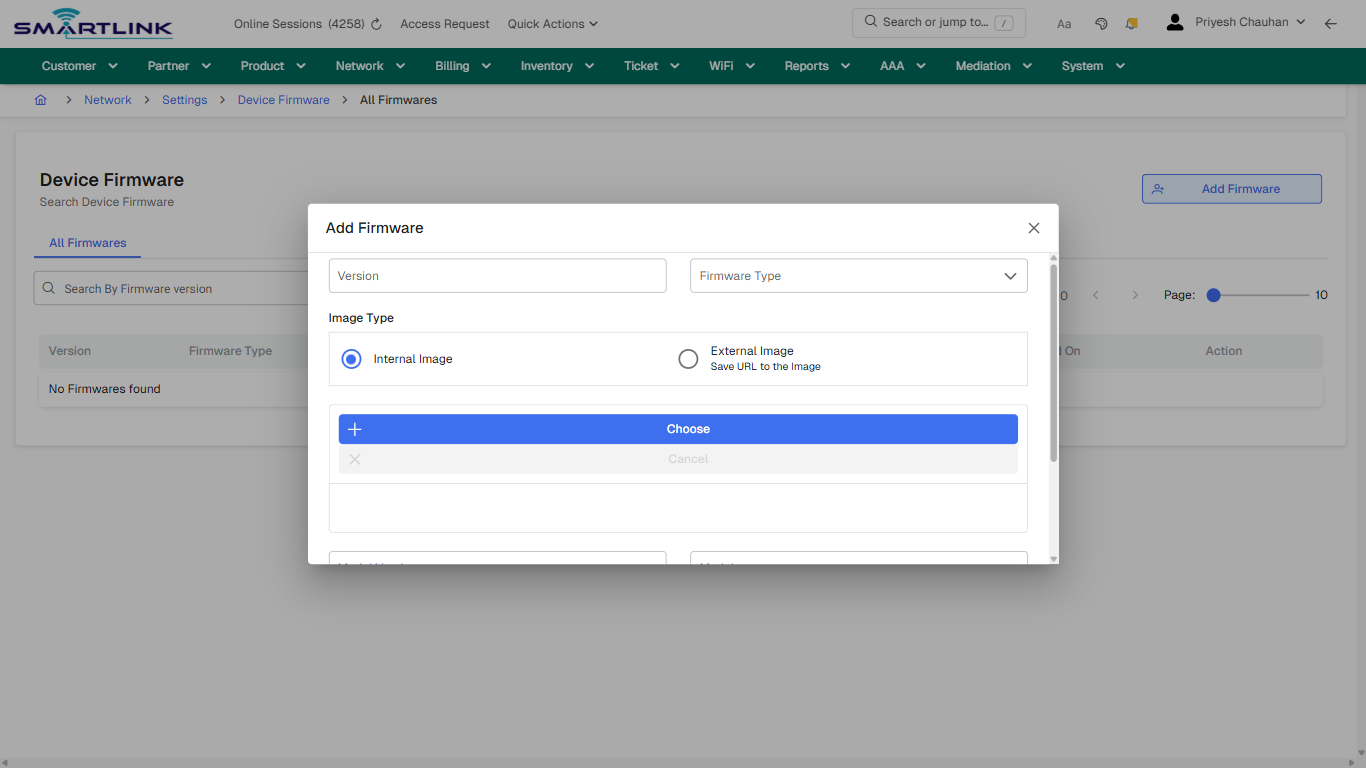Open the theme switcher icon in the header

tap(1101, 23)
